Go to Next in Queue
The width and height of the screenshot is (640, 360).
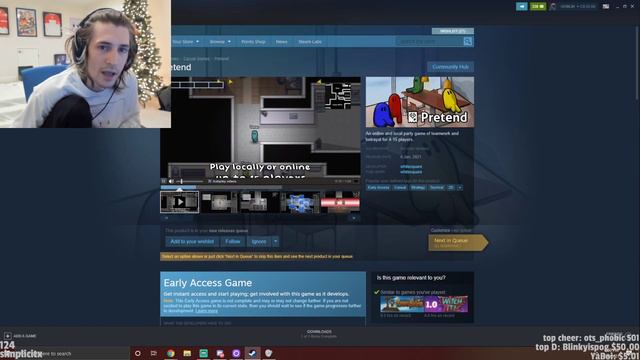458,242
